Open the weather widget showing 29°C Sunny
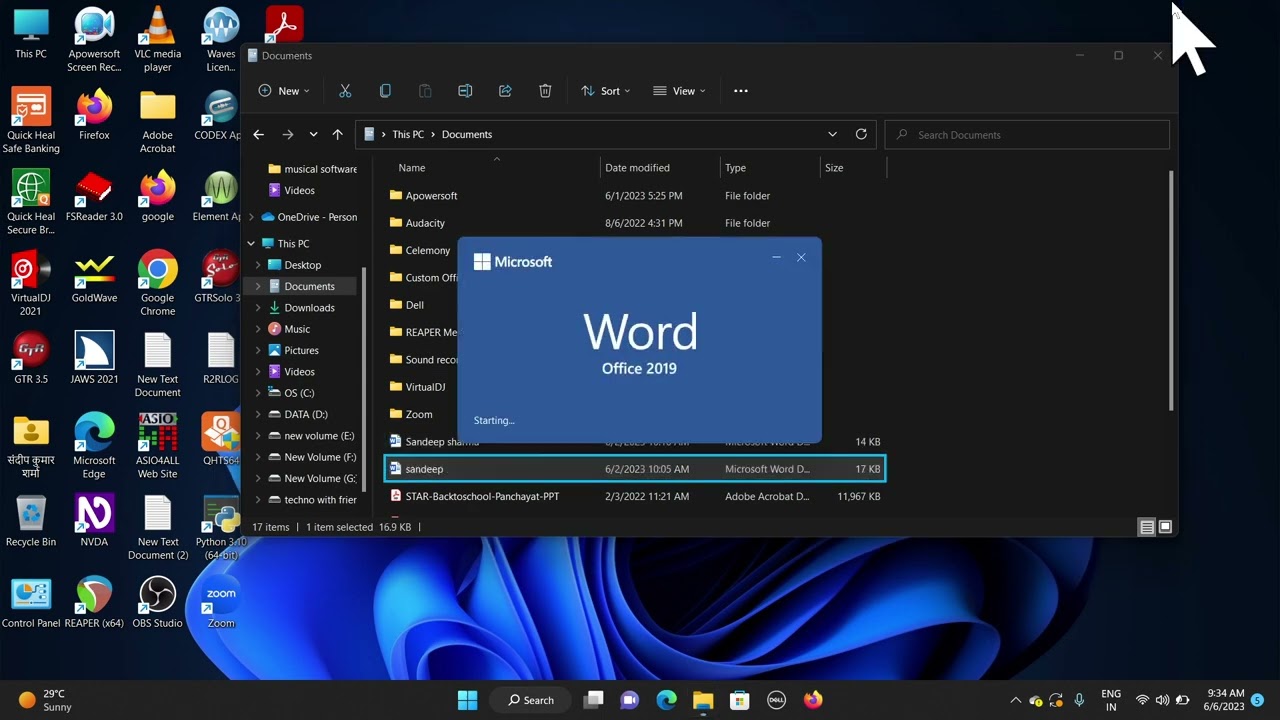 [x=46, y=700]
